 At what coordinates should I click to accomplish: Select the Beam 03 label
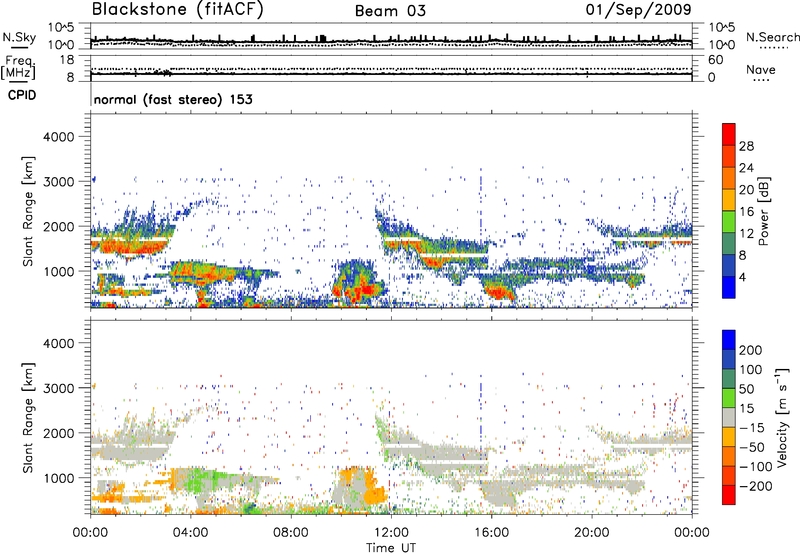click(390, 11)
